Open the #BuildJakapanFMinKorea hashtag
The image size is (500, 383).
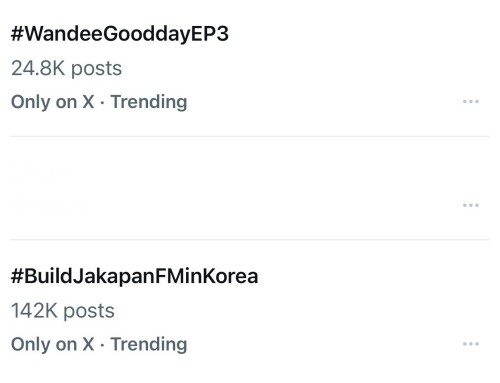click(134, 277)
